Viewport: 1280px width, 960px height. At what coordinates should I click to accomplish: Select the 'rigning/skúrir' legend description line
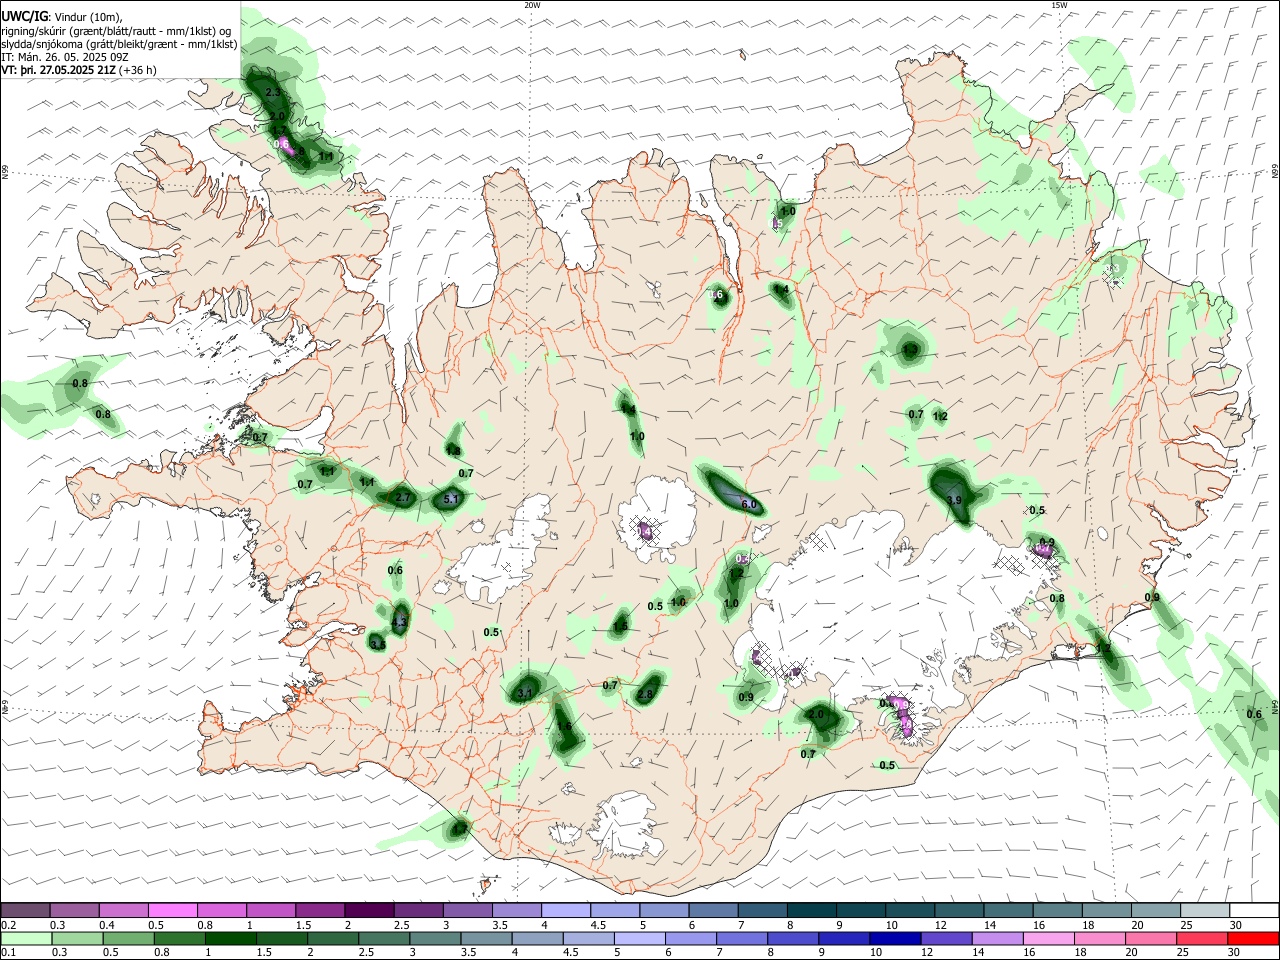pos(116,30)
